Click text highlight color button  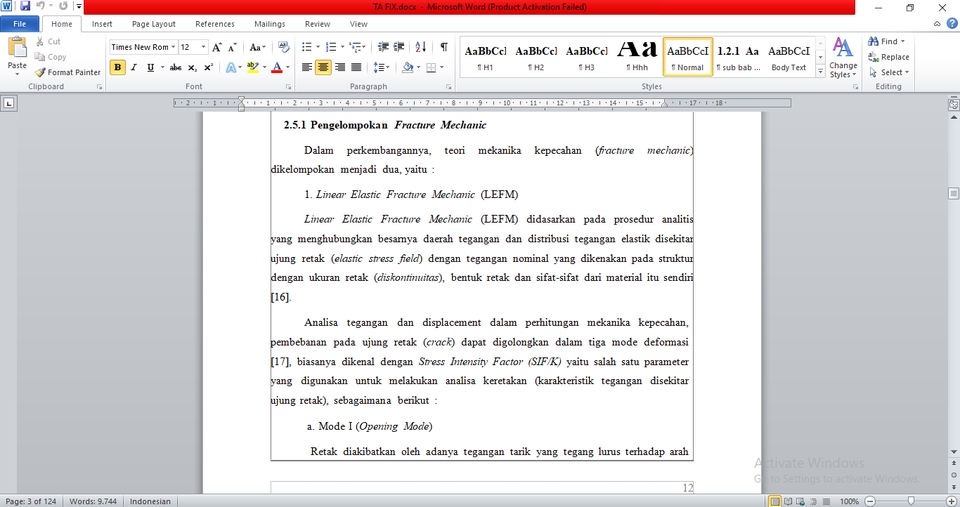pos(253,67)
